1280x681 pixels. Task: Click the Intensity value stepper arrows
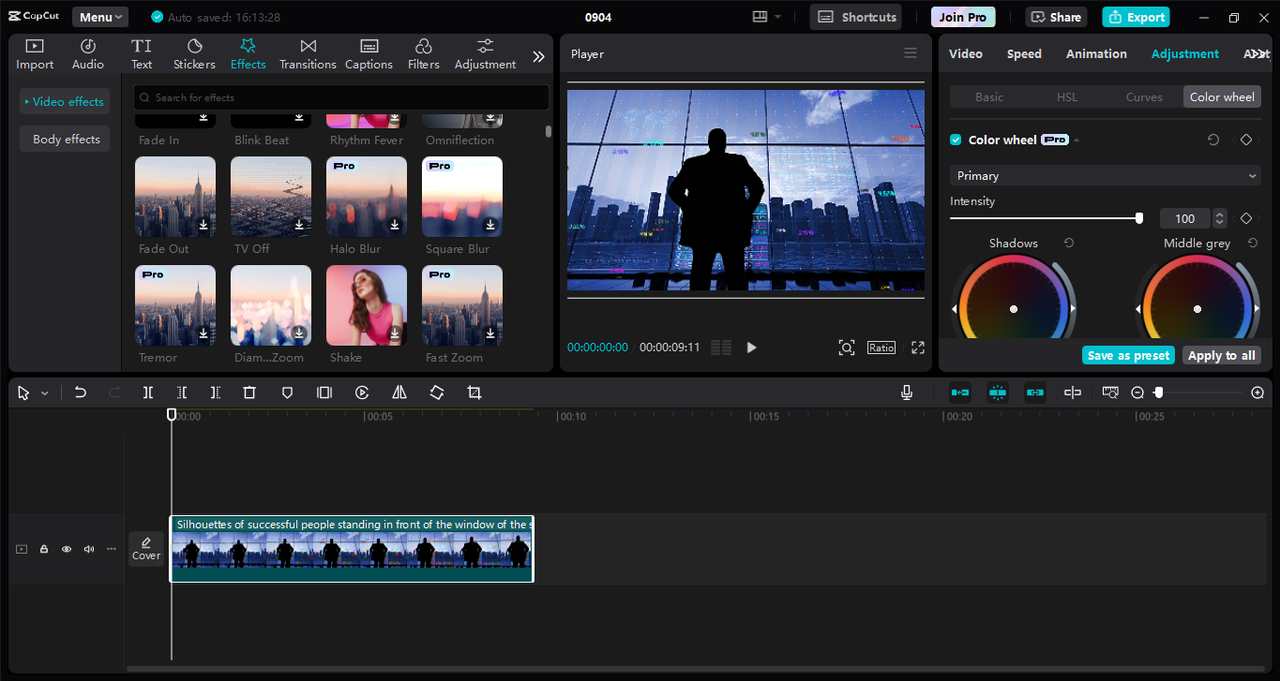click(x=1220, y=218)
